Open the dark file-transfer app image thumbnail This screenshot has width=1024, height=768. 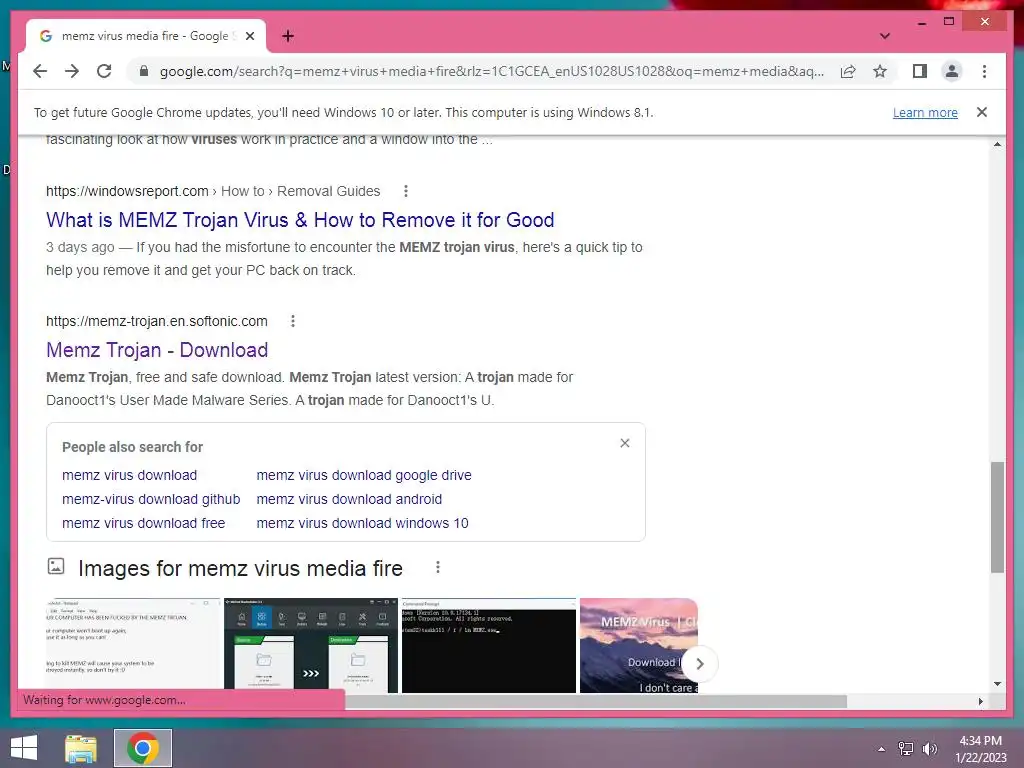coord(311,645)
